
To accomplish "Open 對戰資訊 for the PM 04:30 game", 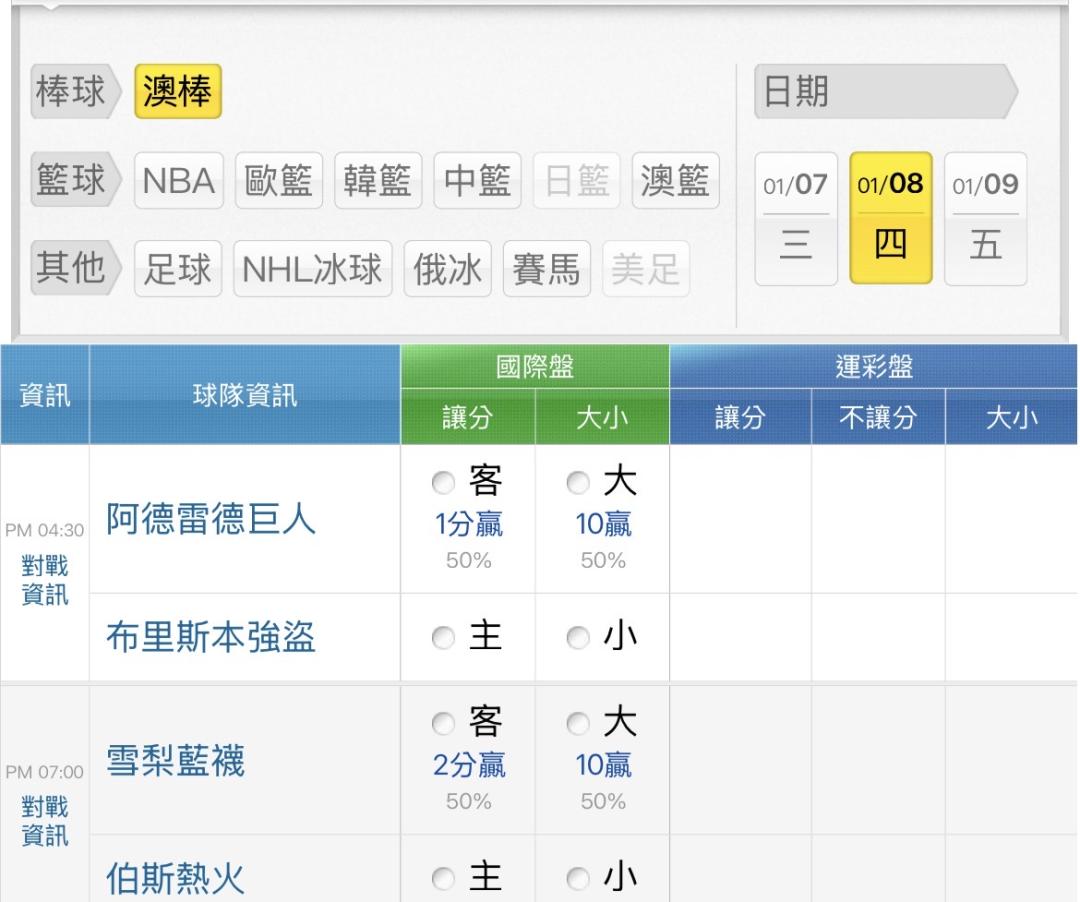I will [44, 580].
